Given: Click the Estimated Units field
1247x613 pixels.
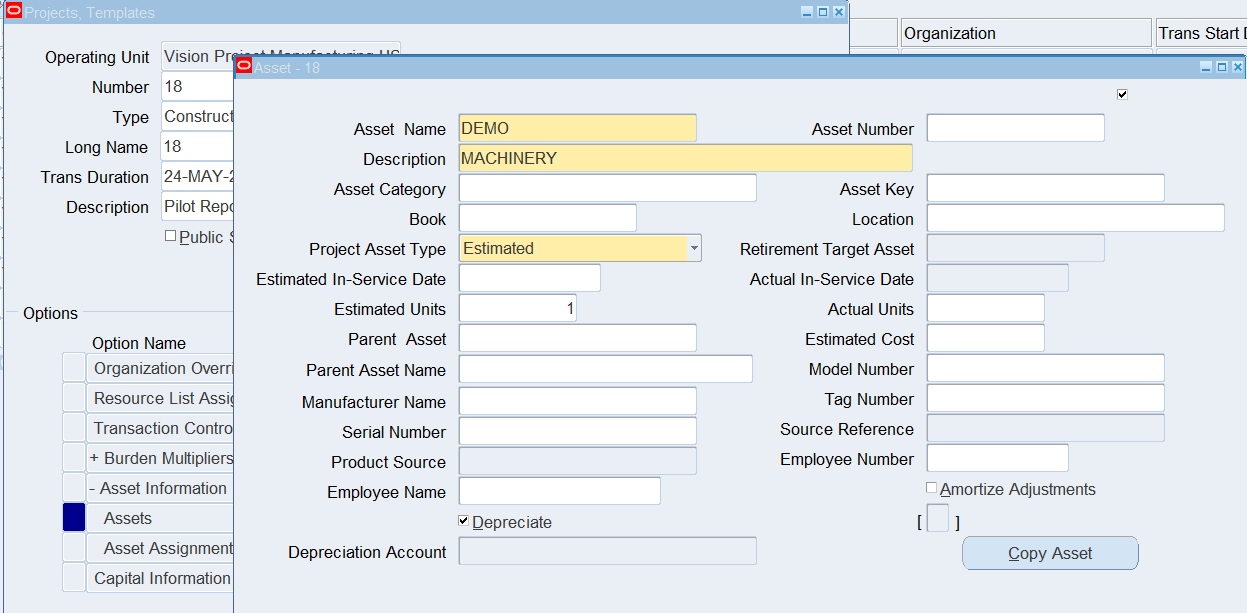Looking at the screenshot, I should tap(518, 308).
